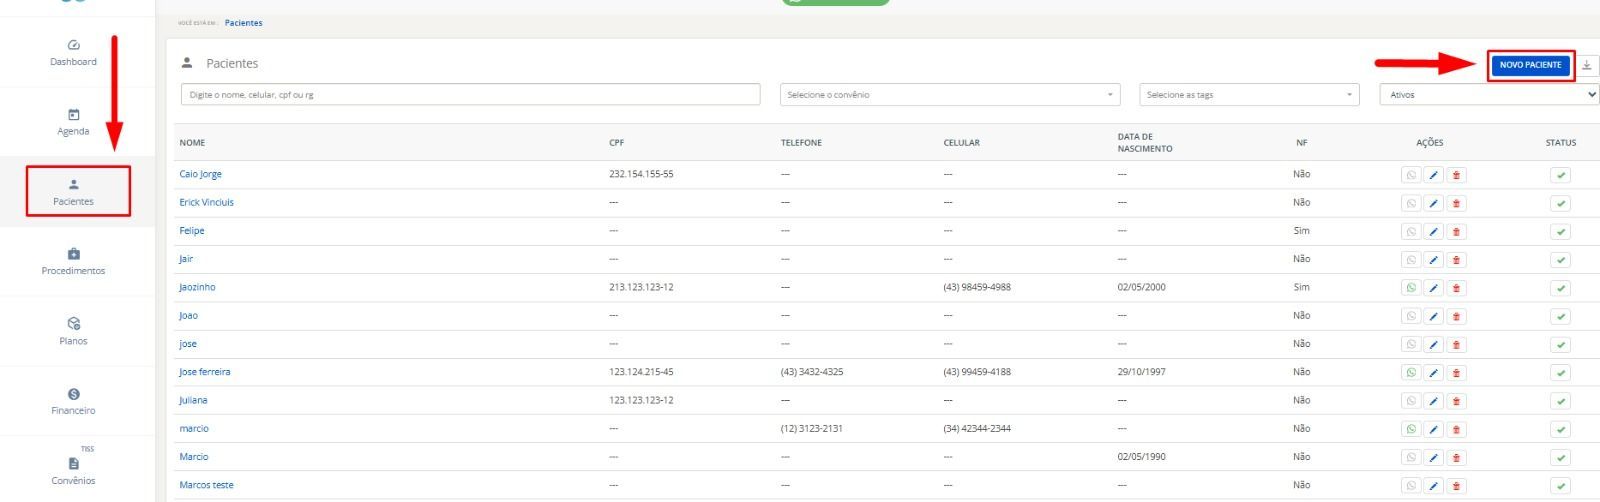1600x502 pixels.
Task: Open patient Jaozinho's profile link
Action: click(197, 287)
